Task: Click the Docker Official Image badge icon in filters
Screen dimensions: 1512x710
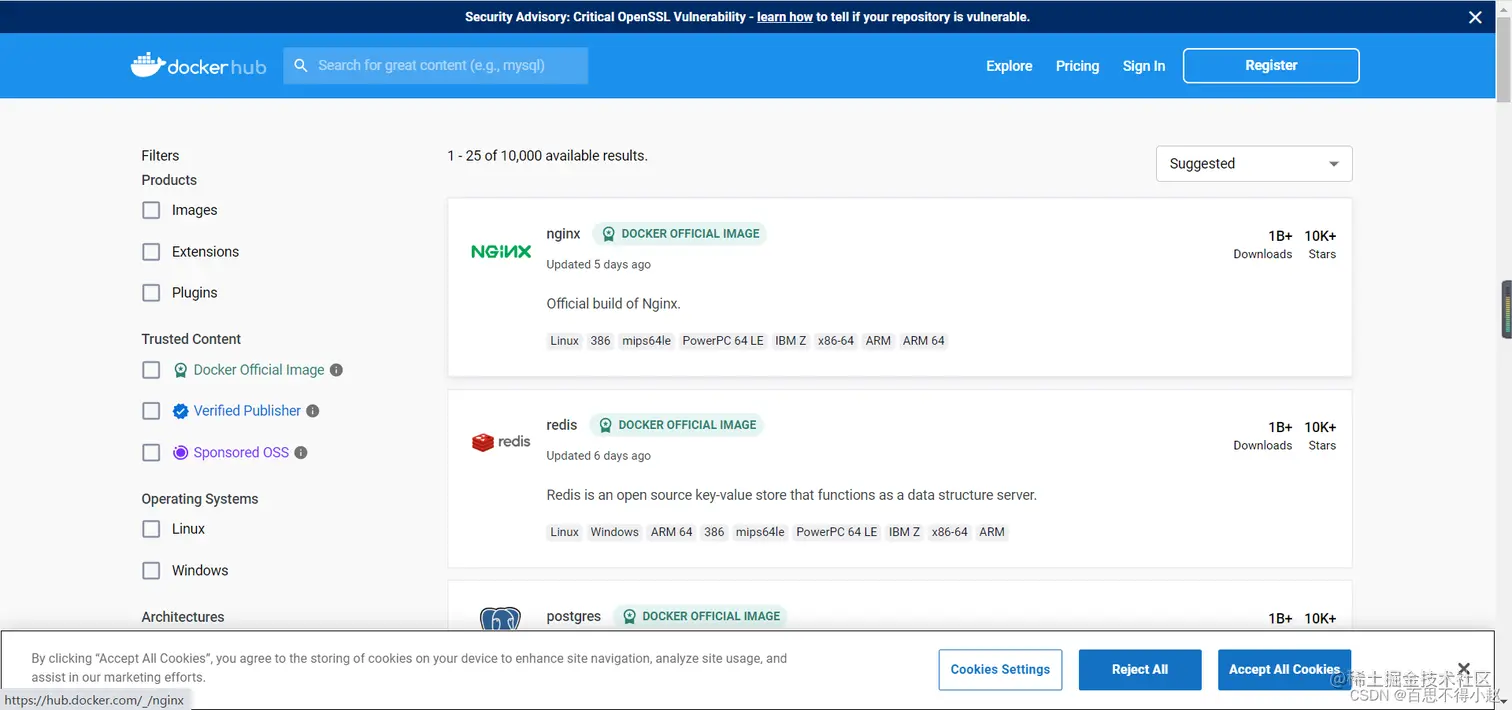Action: (181, 370)
